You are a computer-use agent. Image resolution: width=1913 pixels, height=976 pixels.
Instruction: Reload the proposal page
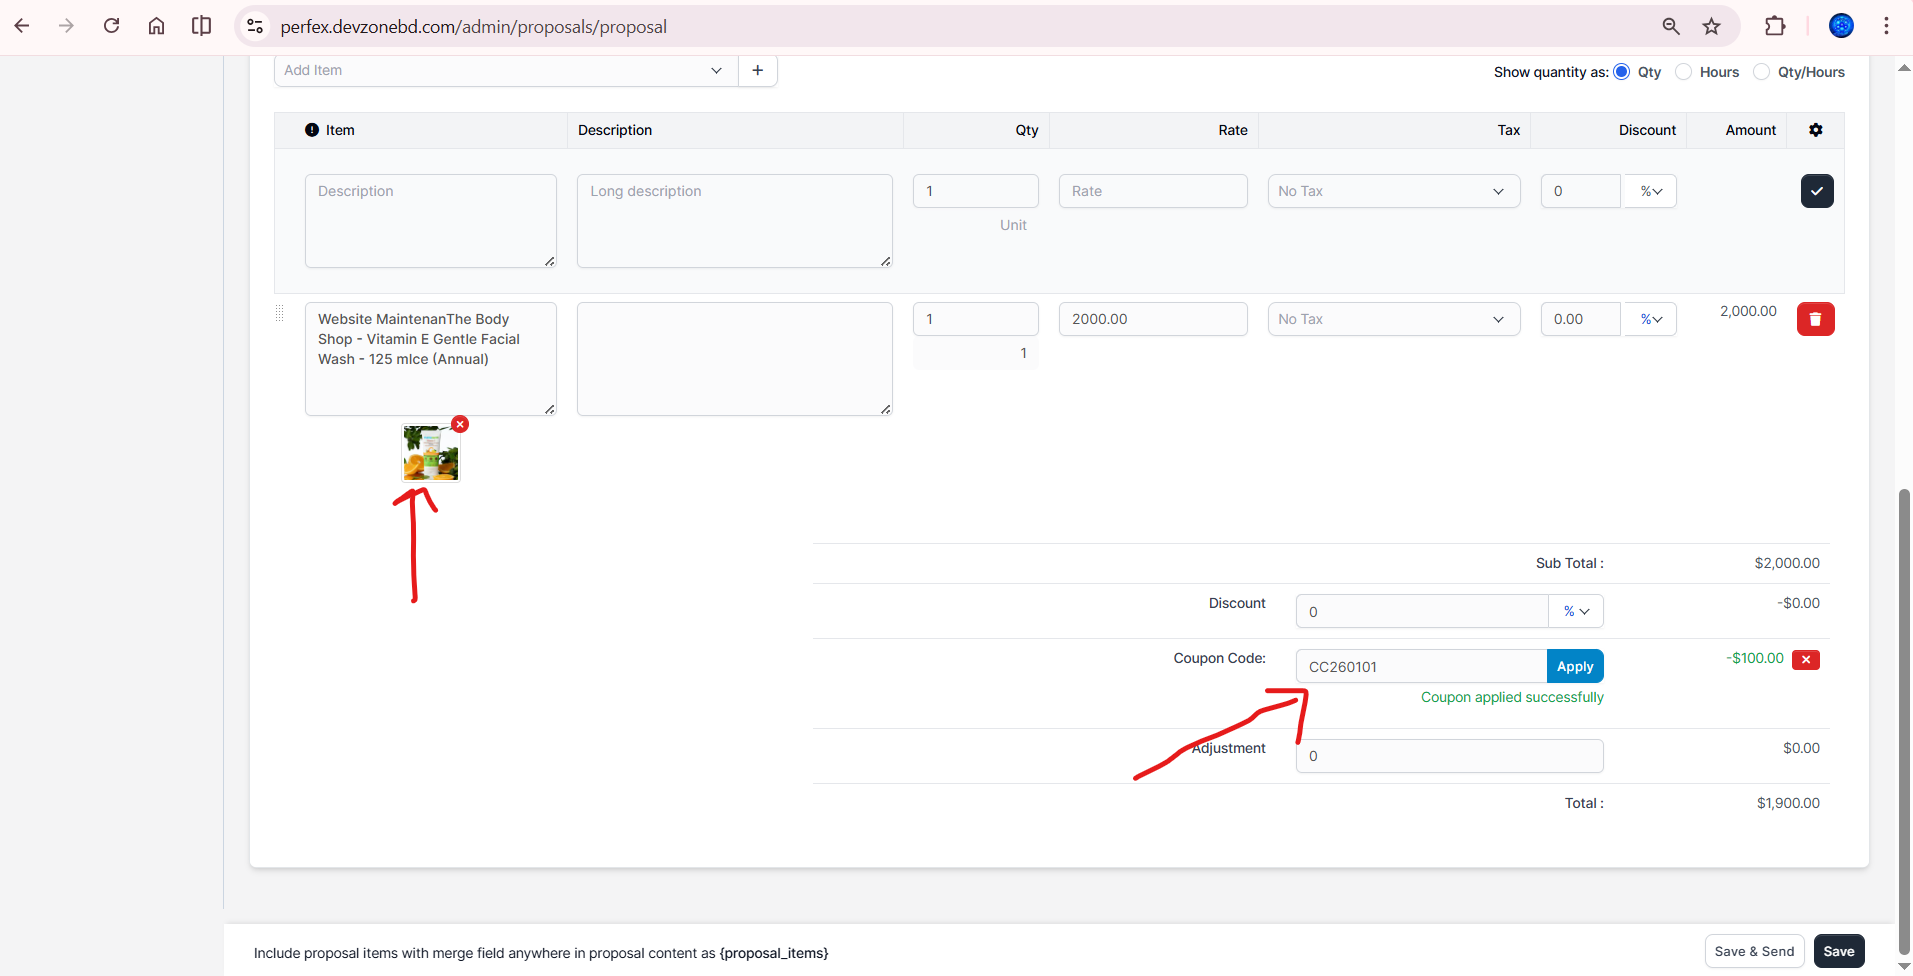(x=112, y=26)
